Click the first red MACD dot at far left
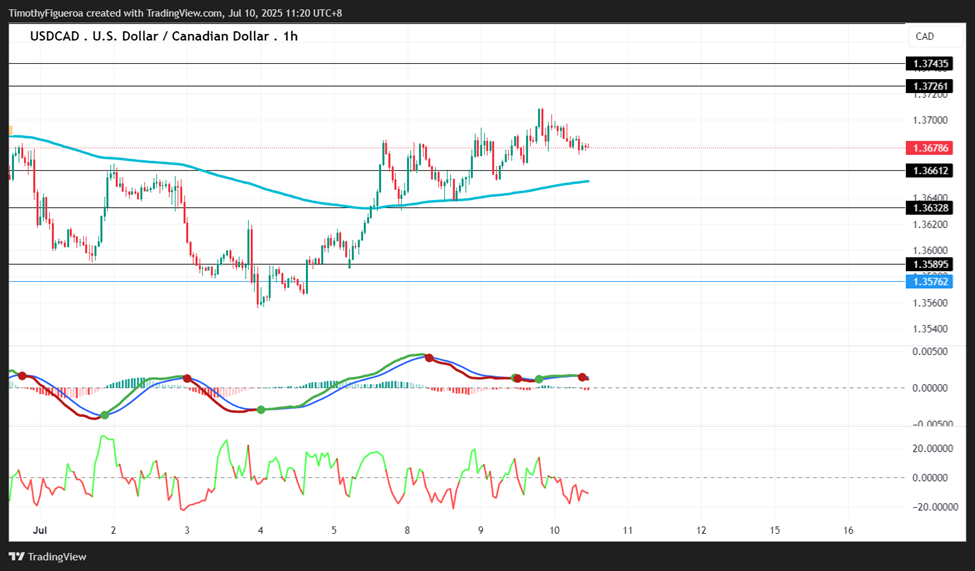 pos(22,376)
